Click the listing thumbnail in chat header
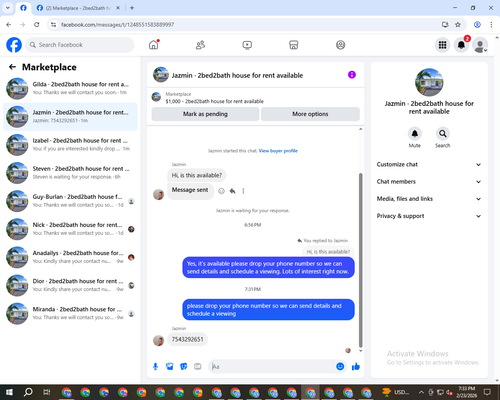The width and height of the screenshot is (500, 400). tap(161, 75)
